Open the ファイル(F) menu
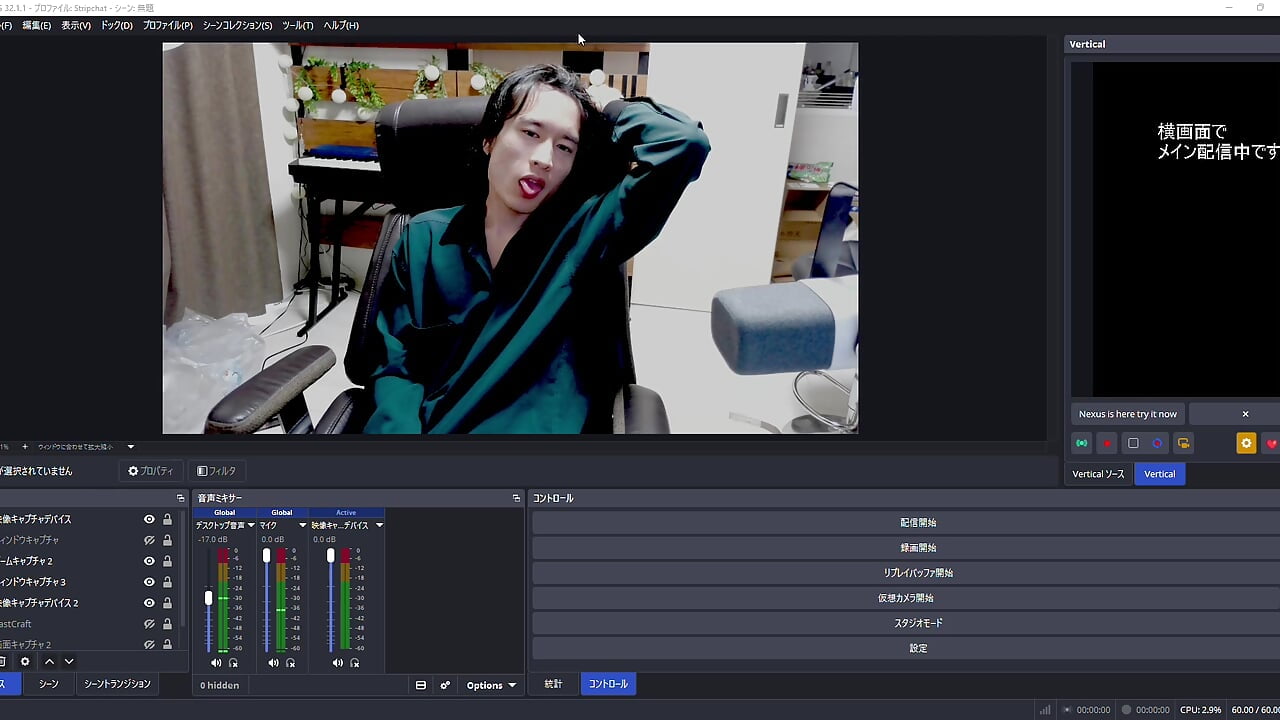 [6, 25]
